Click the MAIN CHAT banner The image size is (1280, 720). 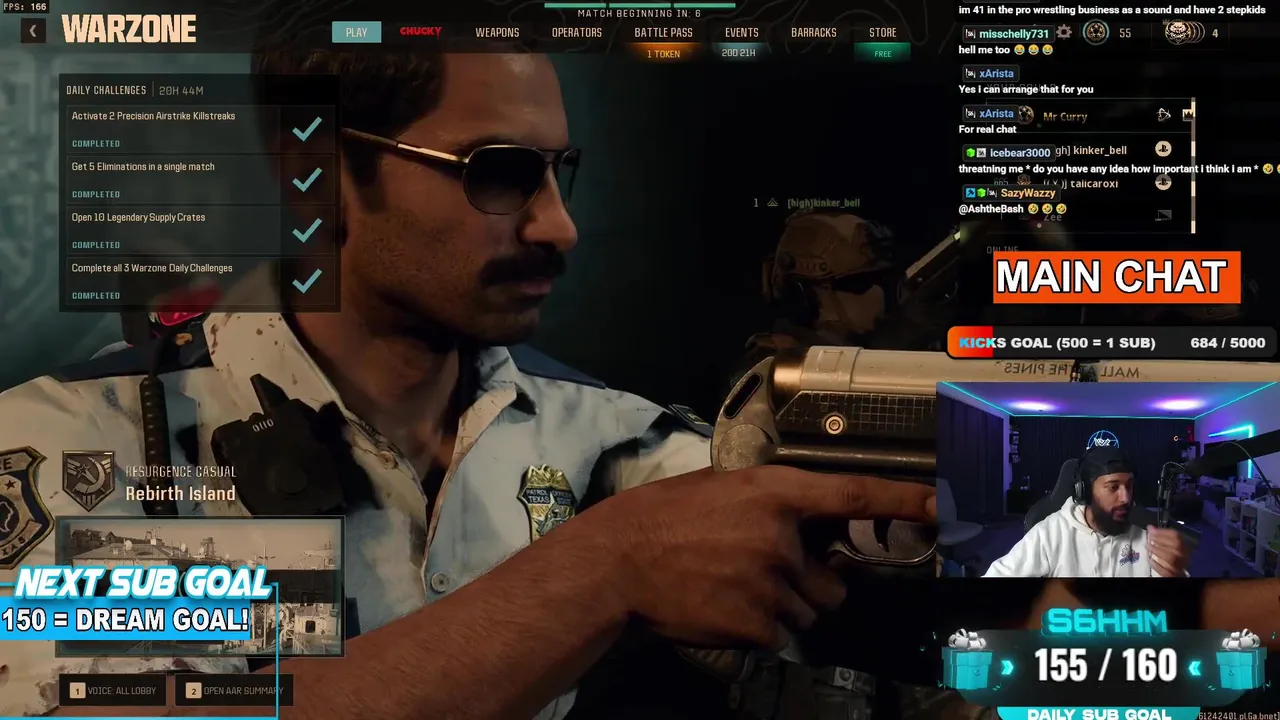[1117, 278]
